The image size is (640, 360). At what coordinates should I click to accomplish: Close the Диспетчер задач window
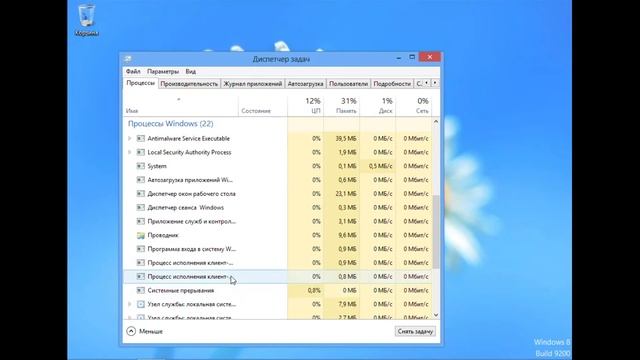click(429, 57)
